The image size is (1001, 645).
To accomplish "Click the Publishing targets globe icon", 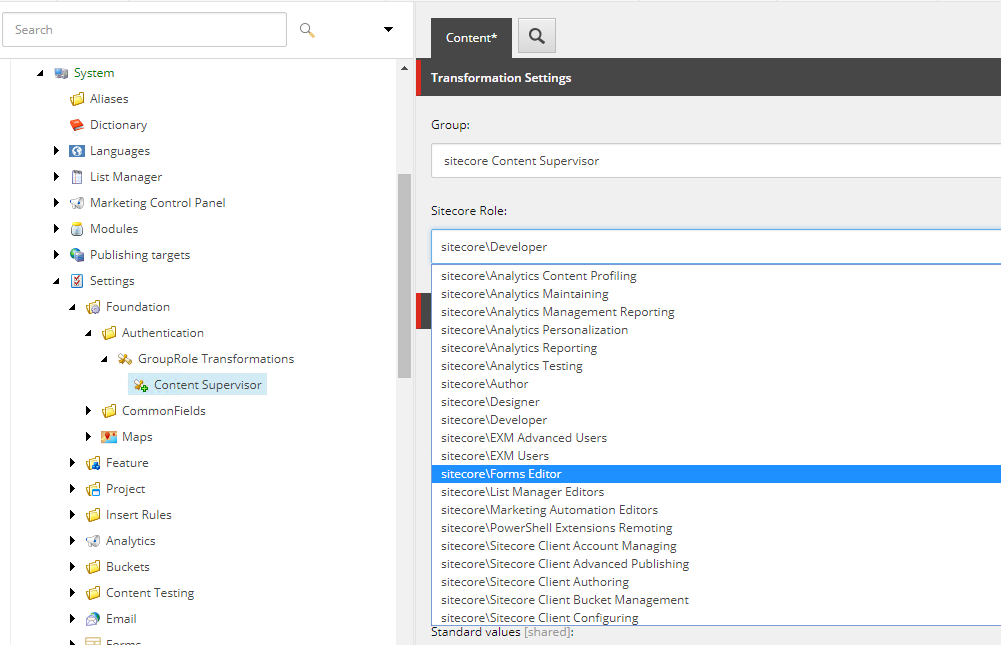I will click(77, 255).
